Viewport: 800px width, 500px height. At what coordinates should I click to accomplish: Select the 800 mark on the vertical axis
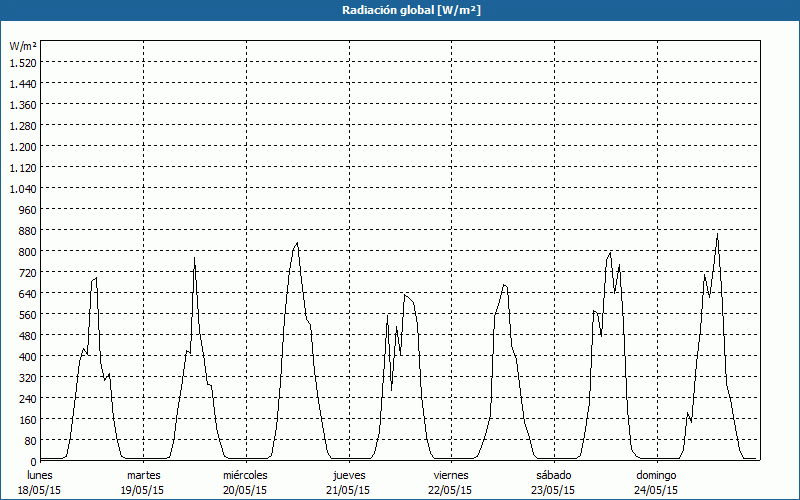27,251
